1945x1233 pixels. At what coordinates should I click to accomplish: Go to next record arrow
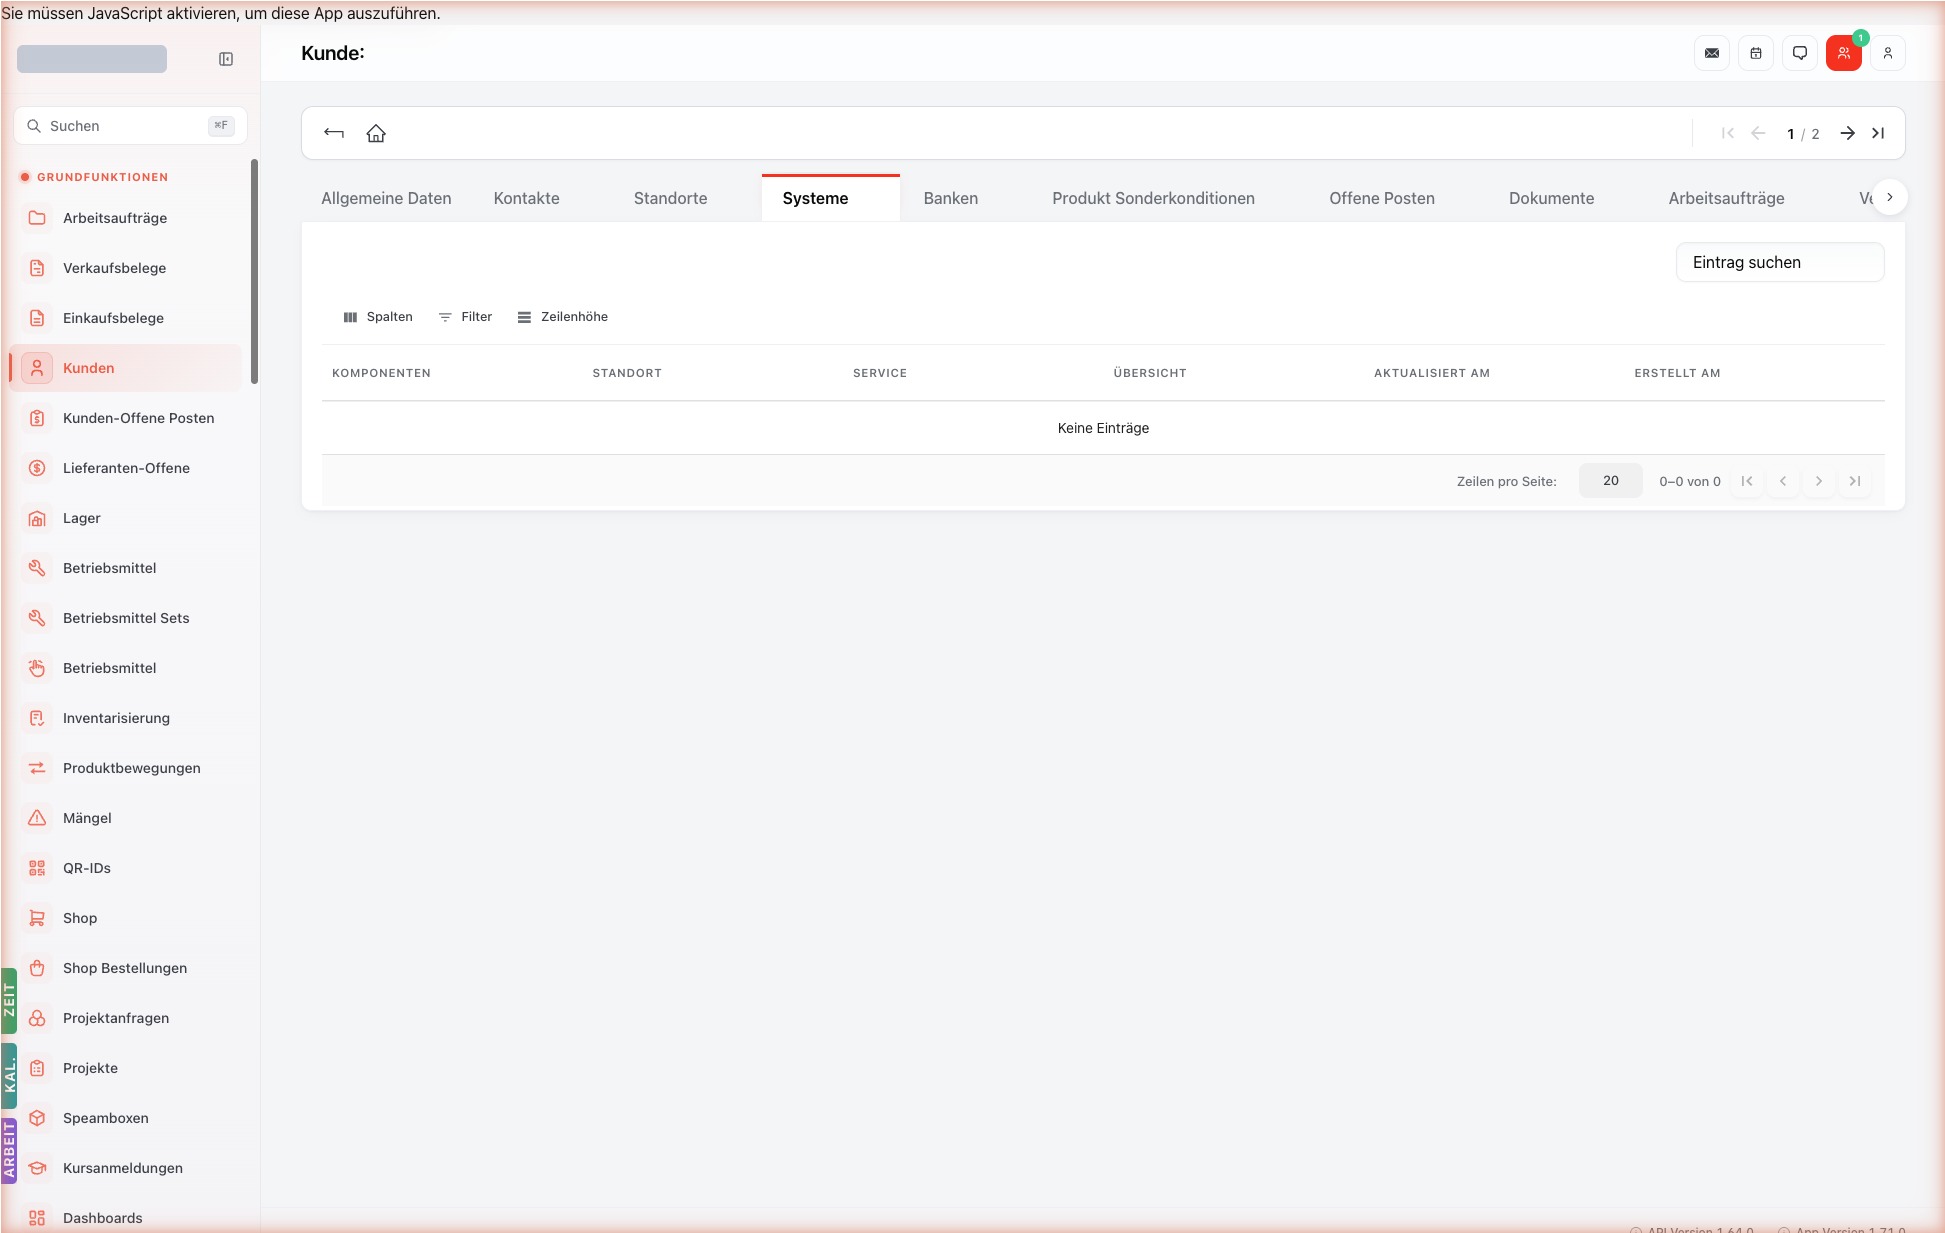click(1848, 133)
